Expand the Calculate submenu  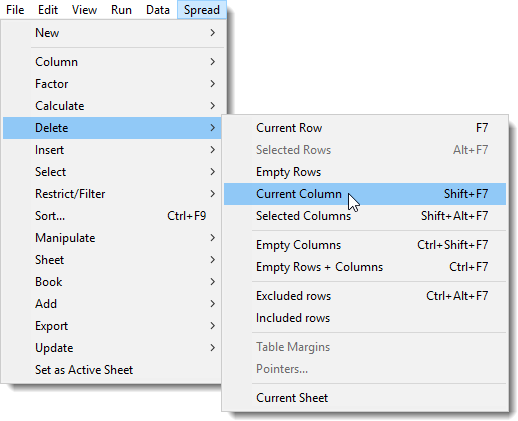point(113,106)
